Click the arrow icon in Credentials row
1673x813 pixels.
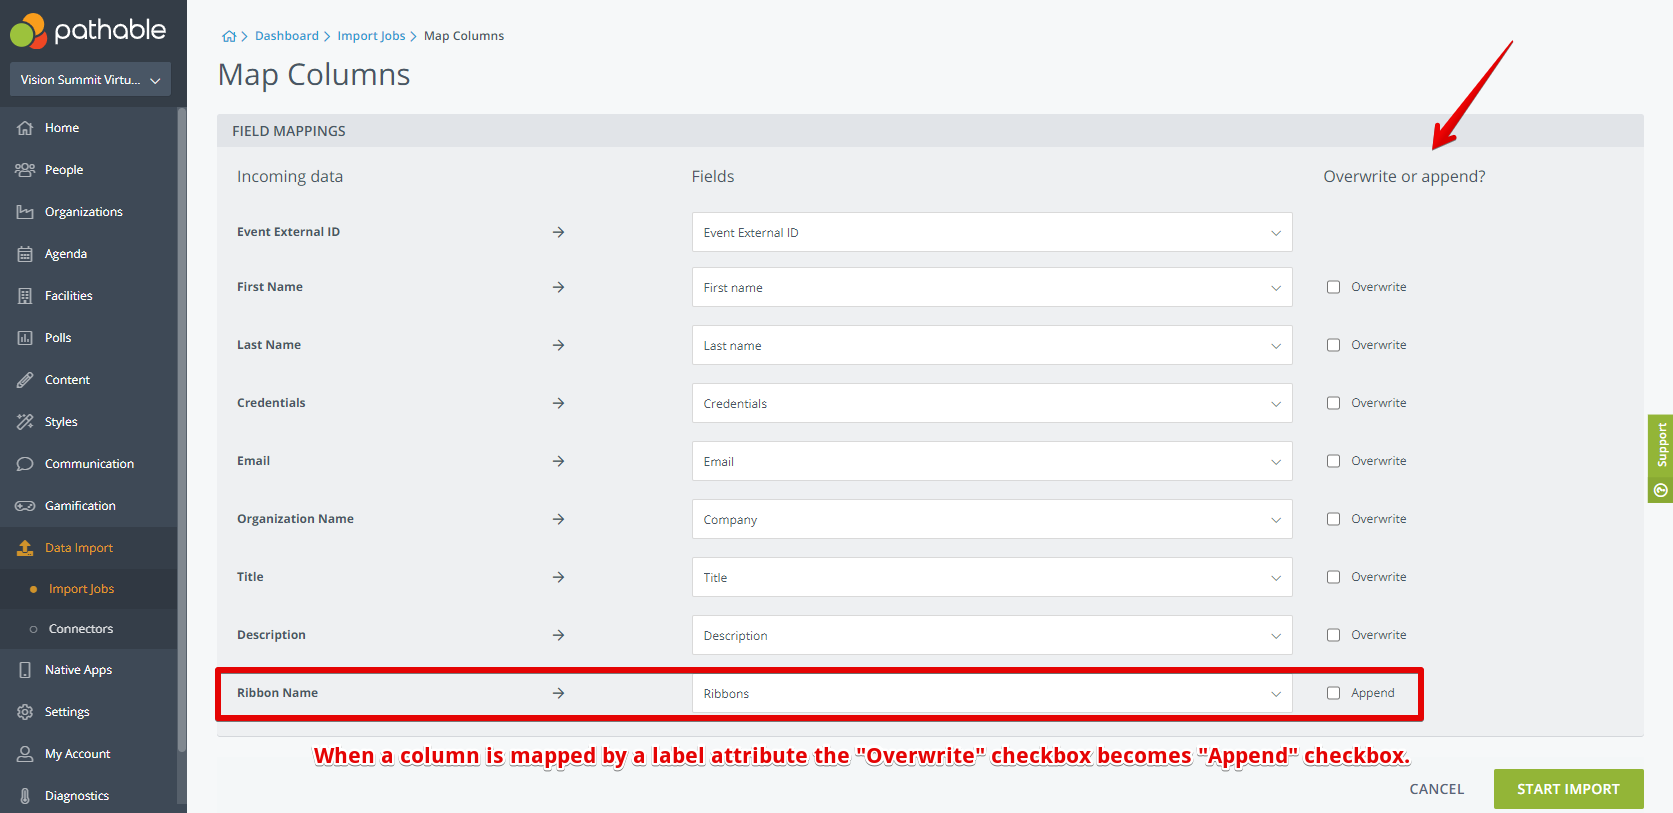(x=559, y=403)
